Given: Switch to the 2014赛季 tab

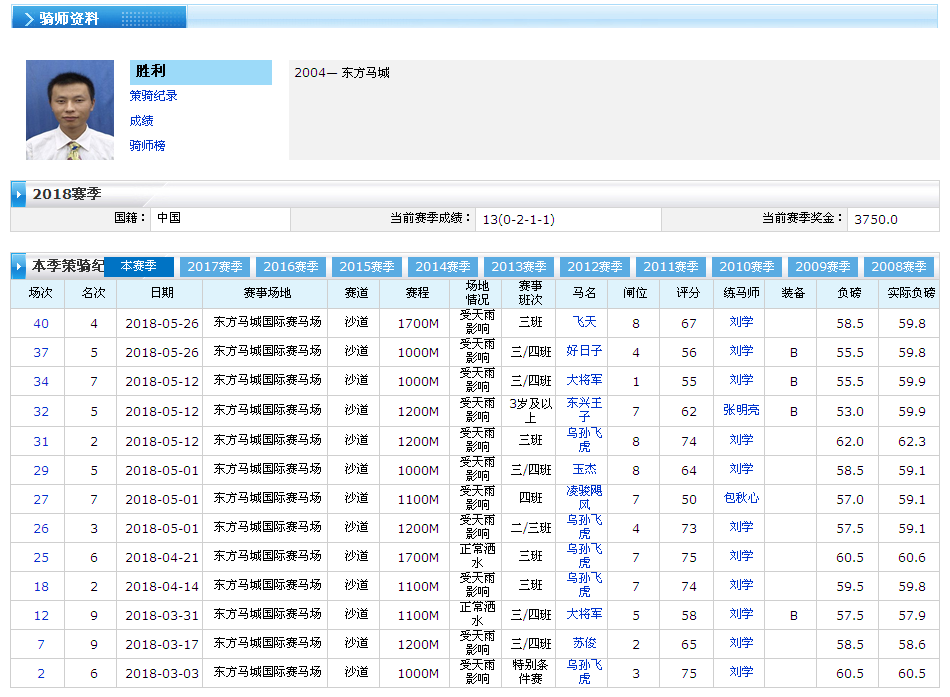Looking at the screenshot, I should click(x=443, y=267).
